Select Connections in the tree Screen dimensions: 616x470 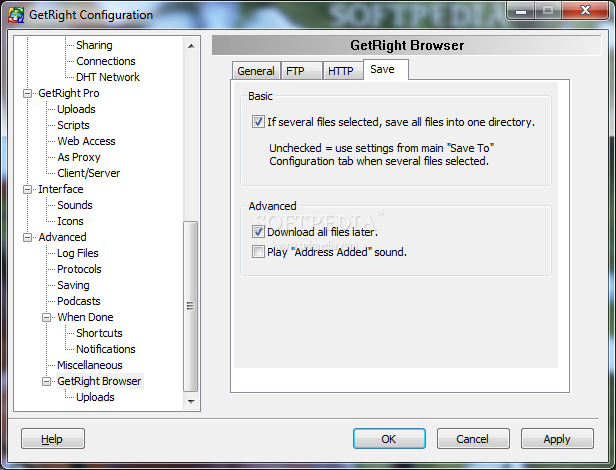pos(106,61)
